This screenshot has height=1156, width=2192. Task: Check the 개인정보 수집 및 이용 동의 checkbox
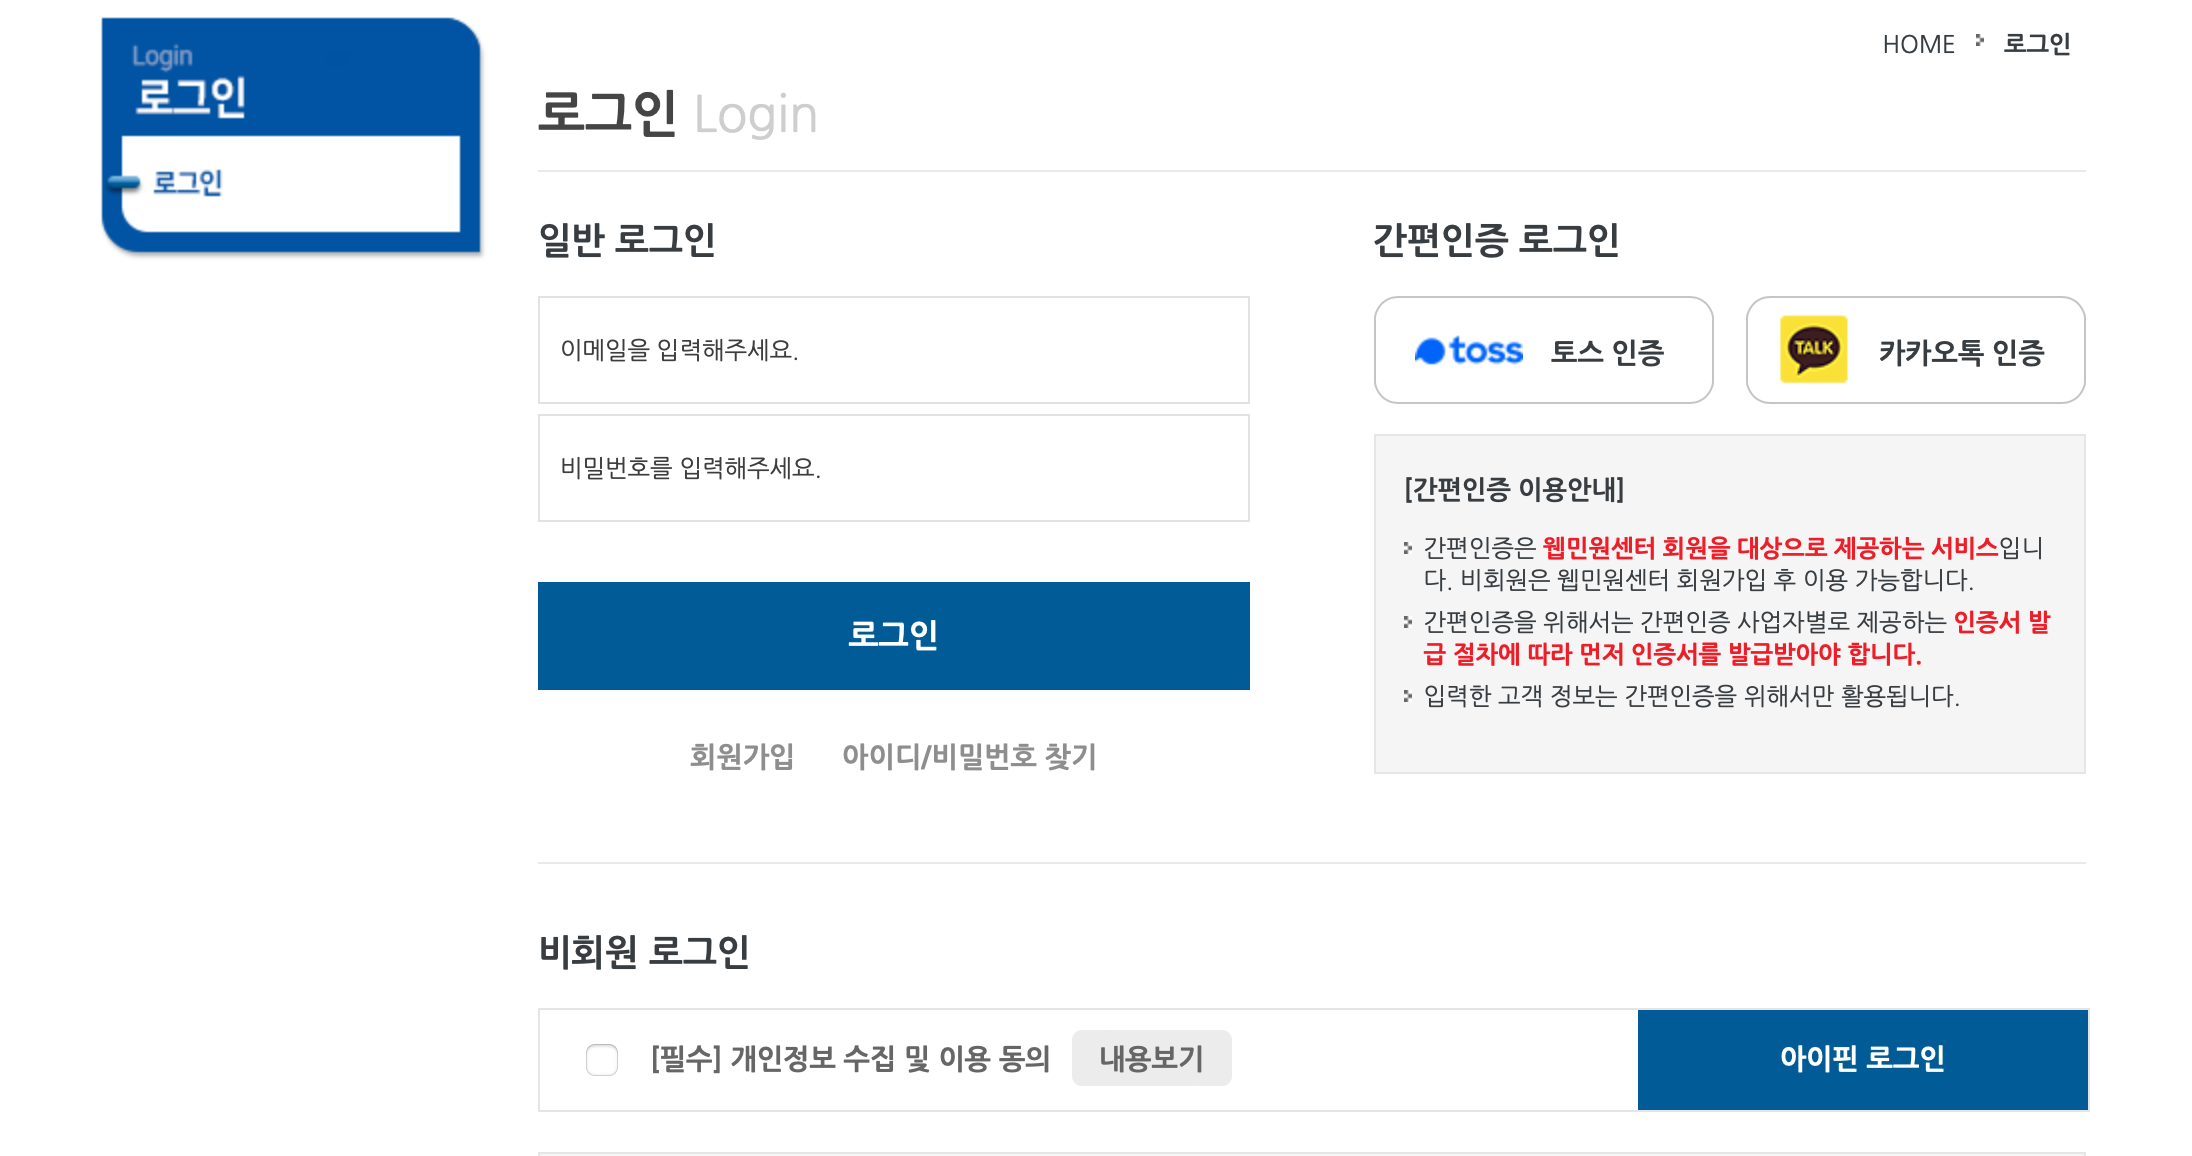(x=602, y=1059)
